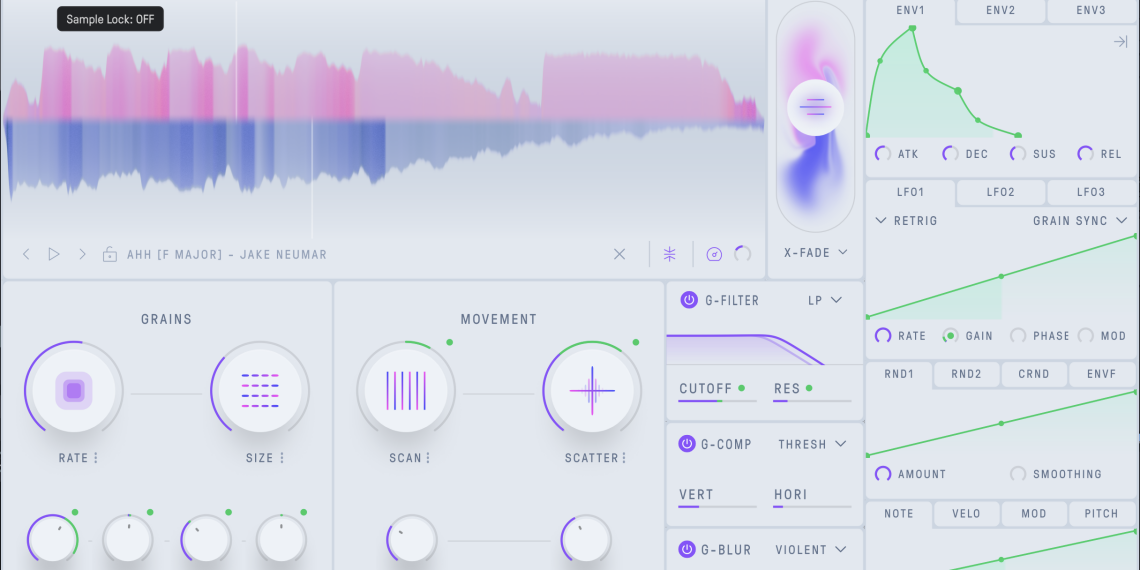Screen dimensions: 1140x570
Task: Click the envelope jump-to-end arrow icon
Action: 1120,42
